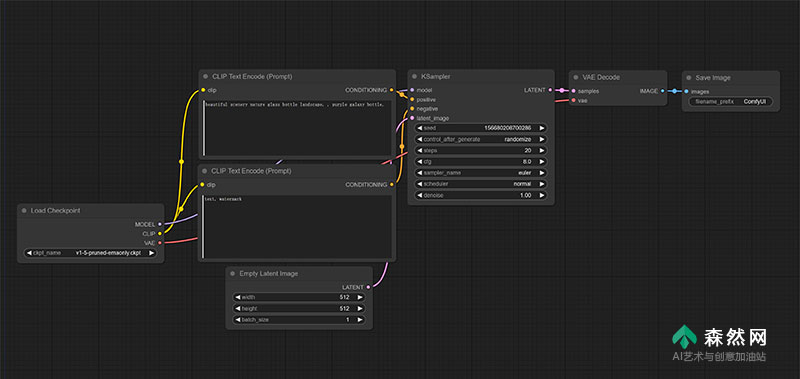The height and width of the screenshot is (379, 800).
Task: Collapse the CLIP Text Encode node with scenery prompt
Action: click(205, 77)
